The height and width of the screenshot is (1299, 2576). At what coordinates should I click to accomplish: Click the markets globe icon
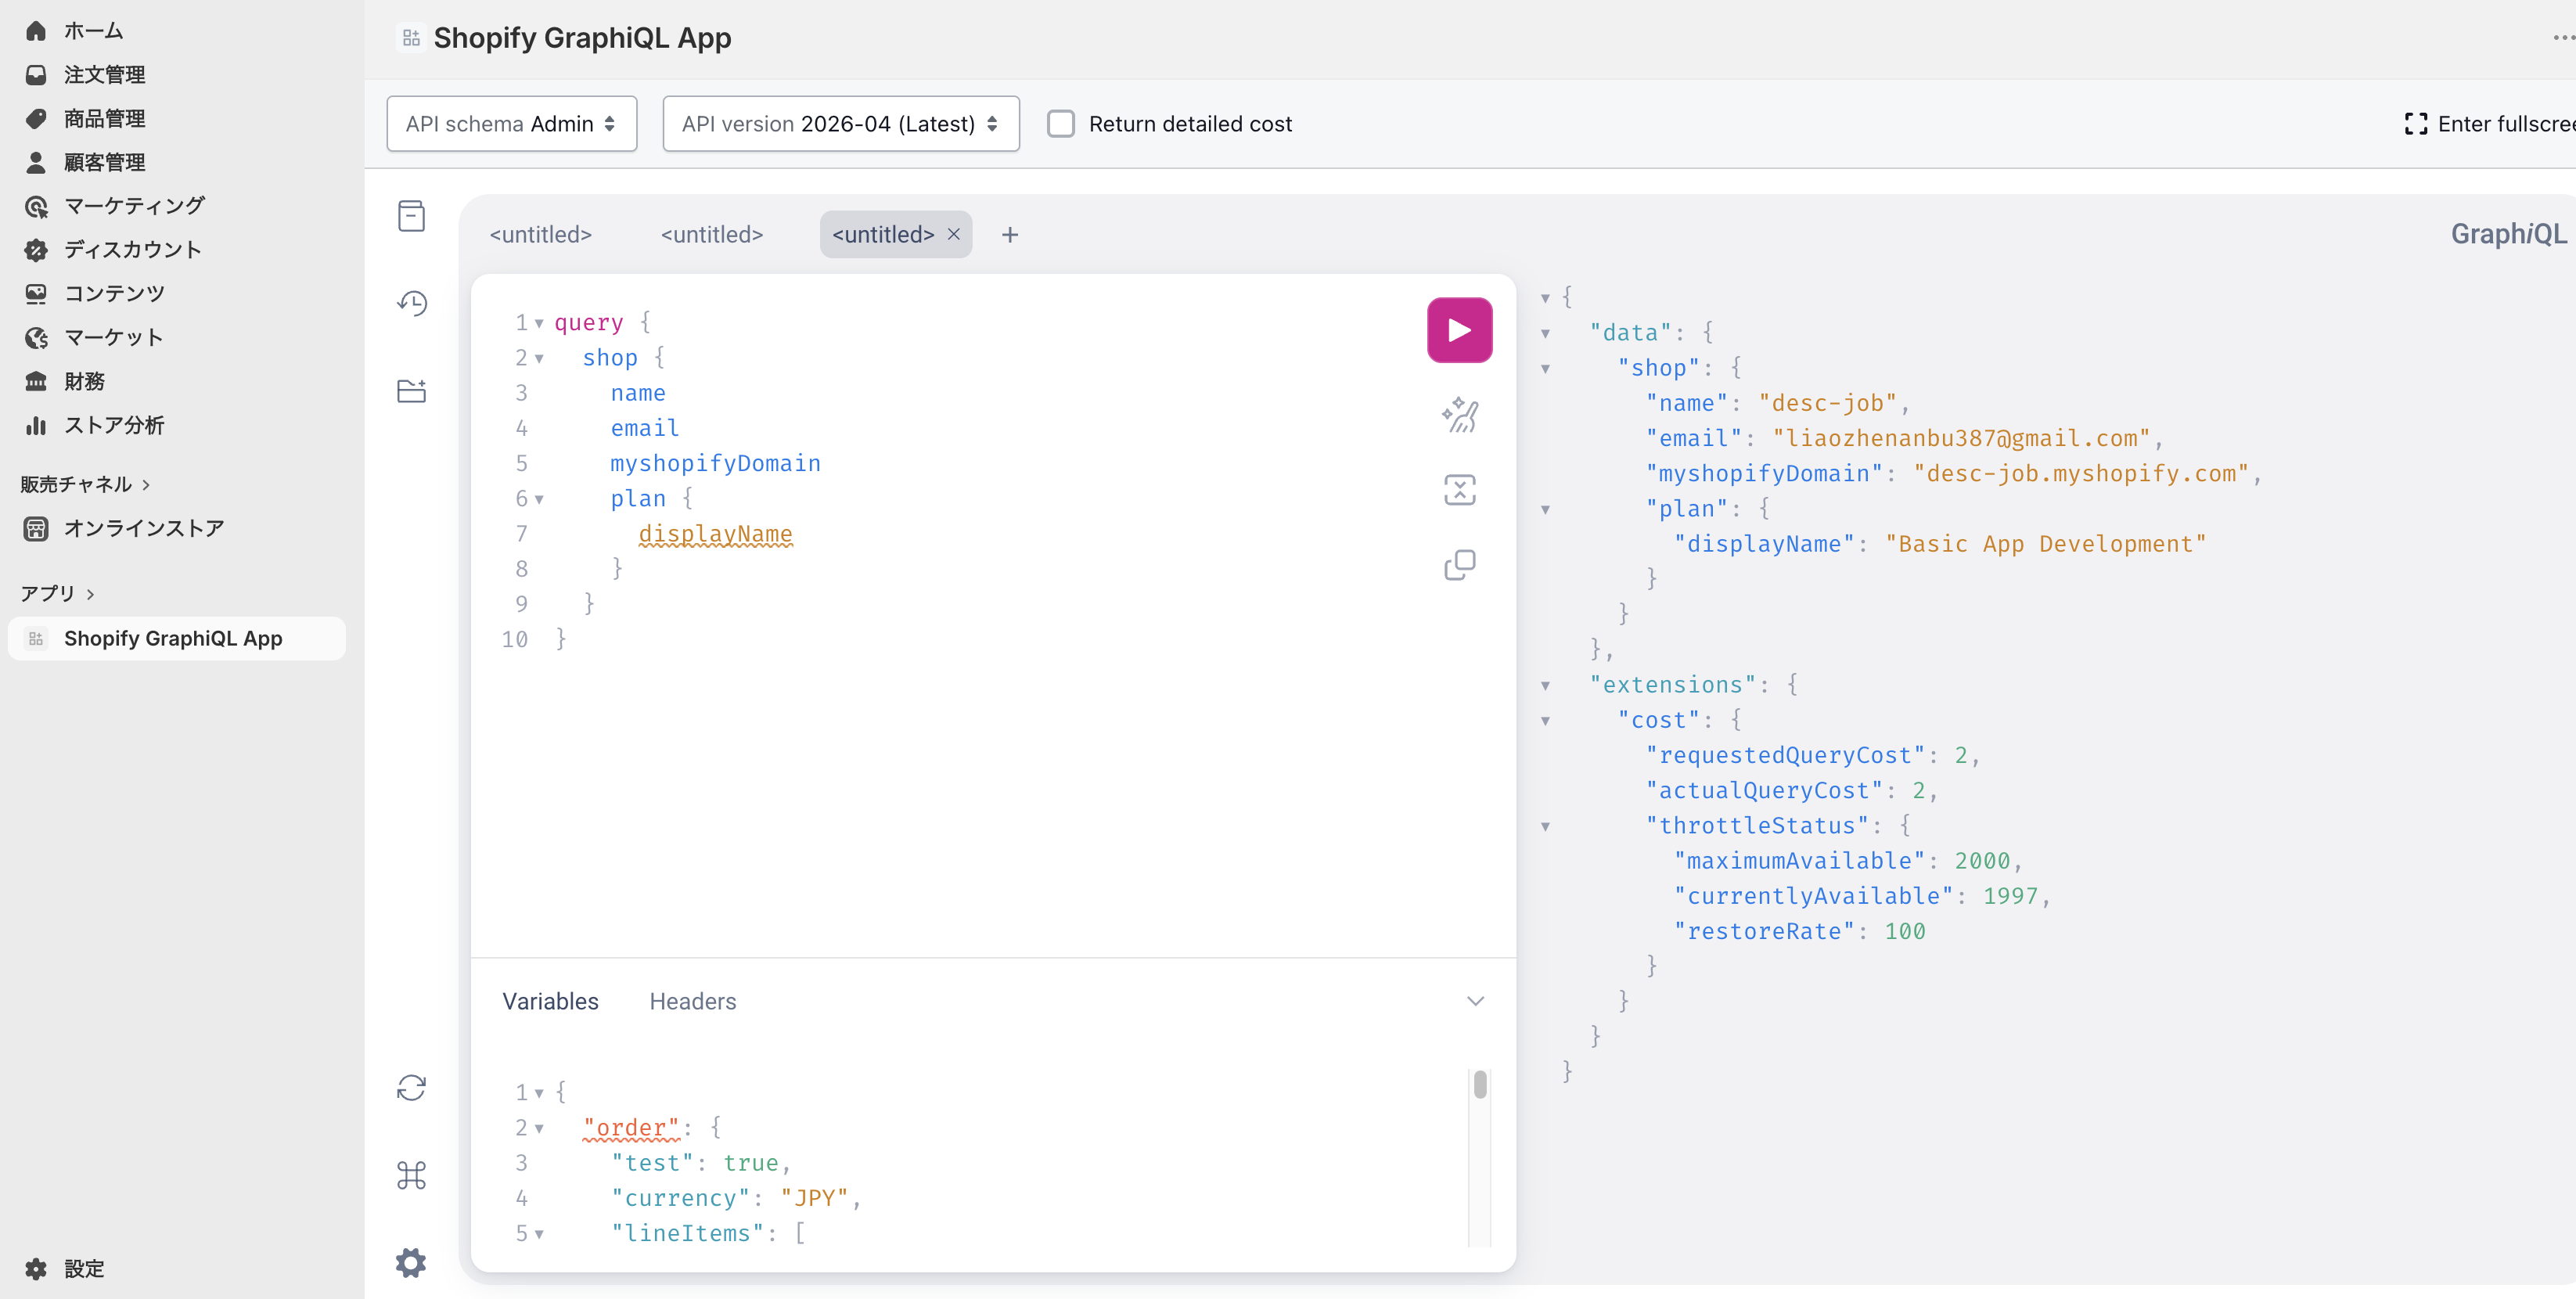point(36,338)
